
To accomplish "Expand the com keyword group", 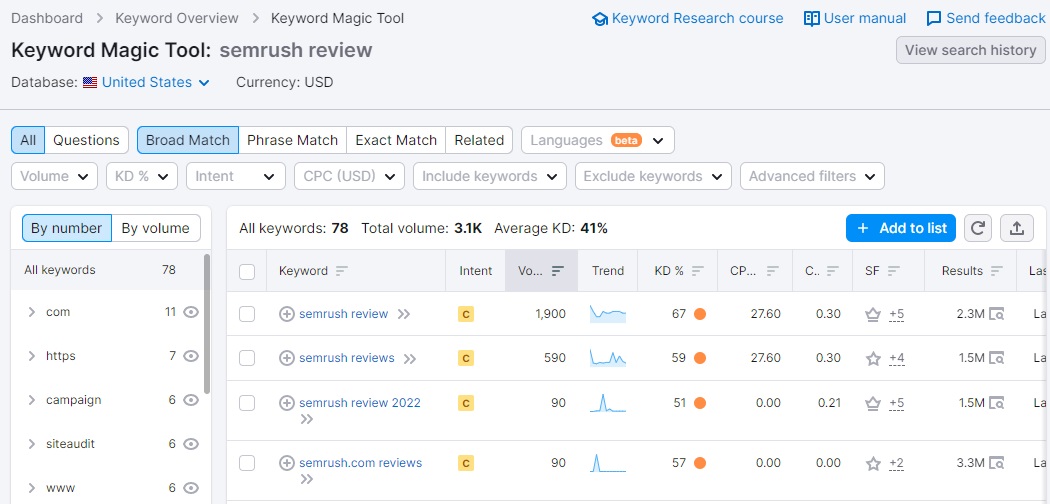I will [x=31, y=312].
